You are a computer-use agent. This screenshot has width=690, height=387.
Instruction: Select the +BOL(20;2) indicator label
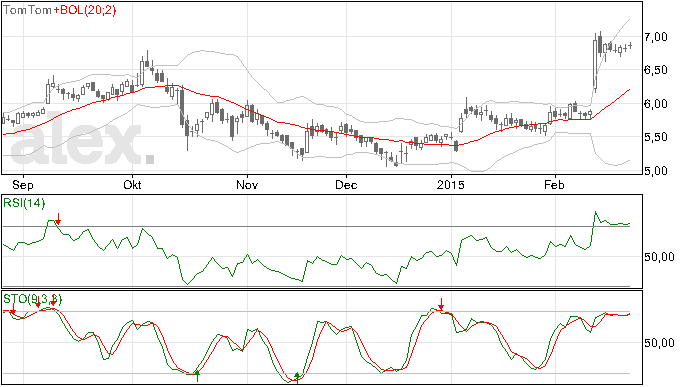click(85, 10)
